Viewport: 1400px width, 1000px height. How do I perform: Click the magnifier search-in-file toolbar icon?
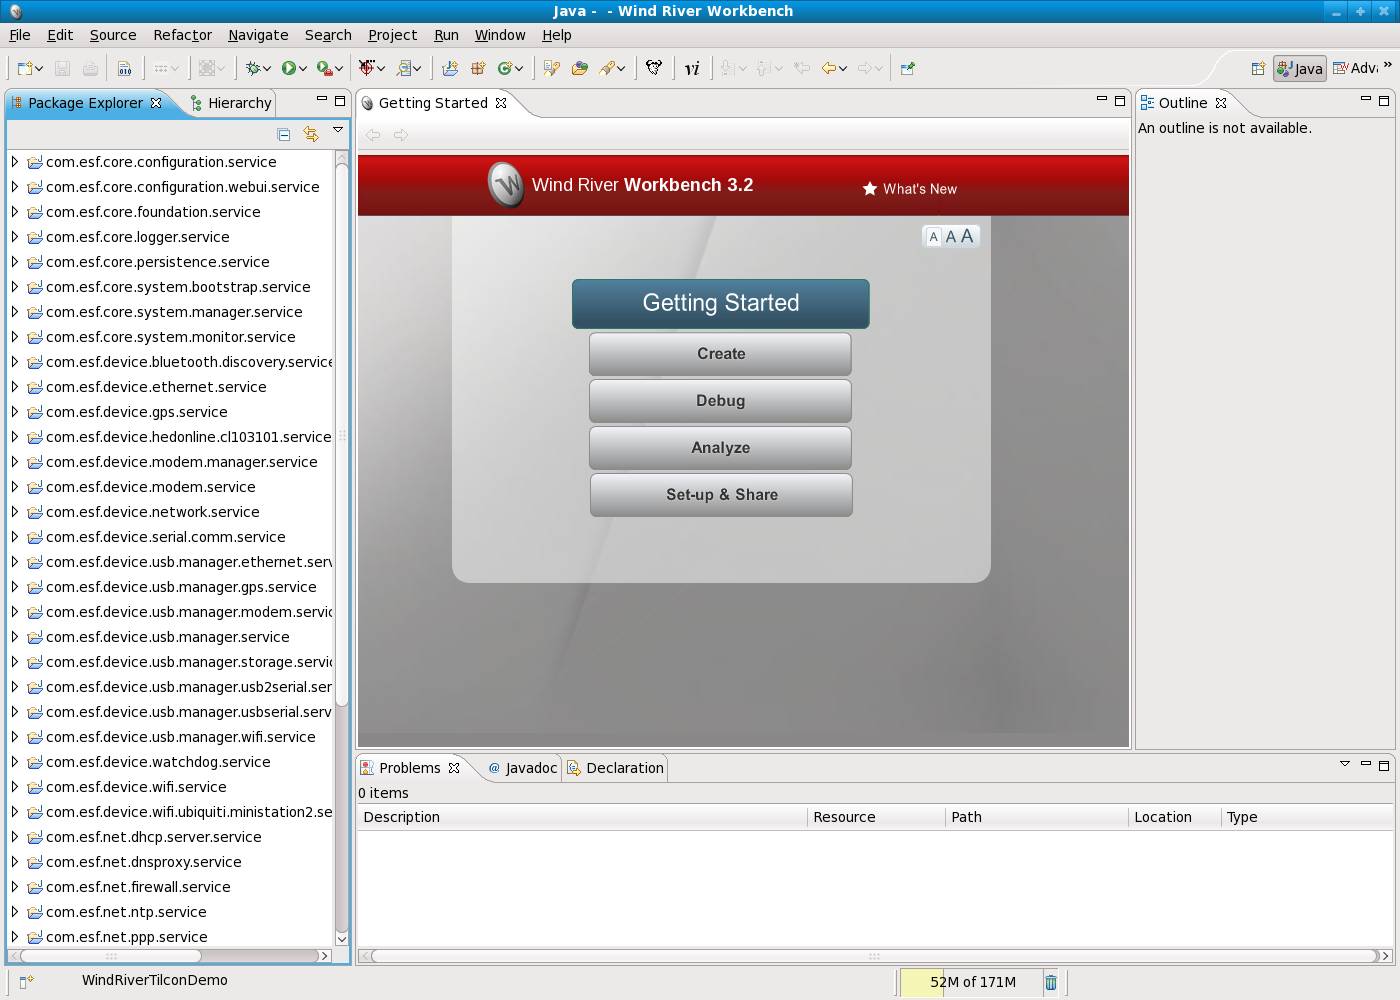405,68
